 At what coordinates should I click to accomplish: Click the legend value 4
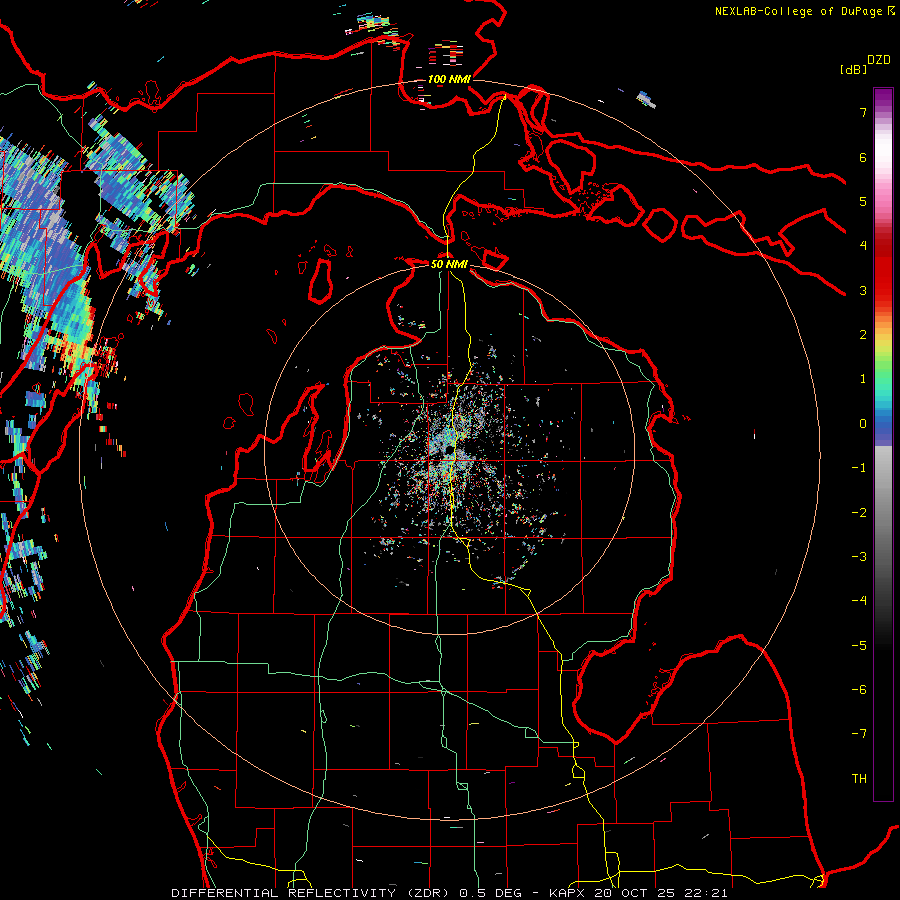tap(863, 246)
